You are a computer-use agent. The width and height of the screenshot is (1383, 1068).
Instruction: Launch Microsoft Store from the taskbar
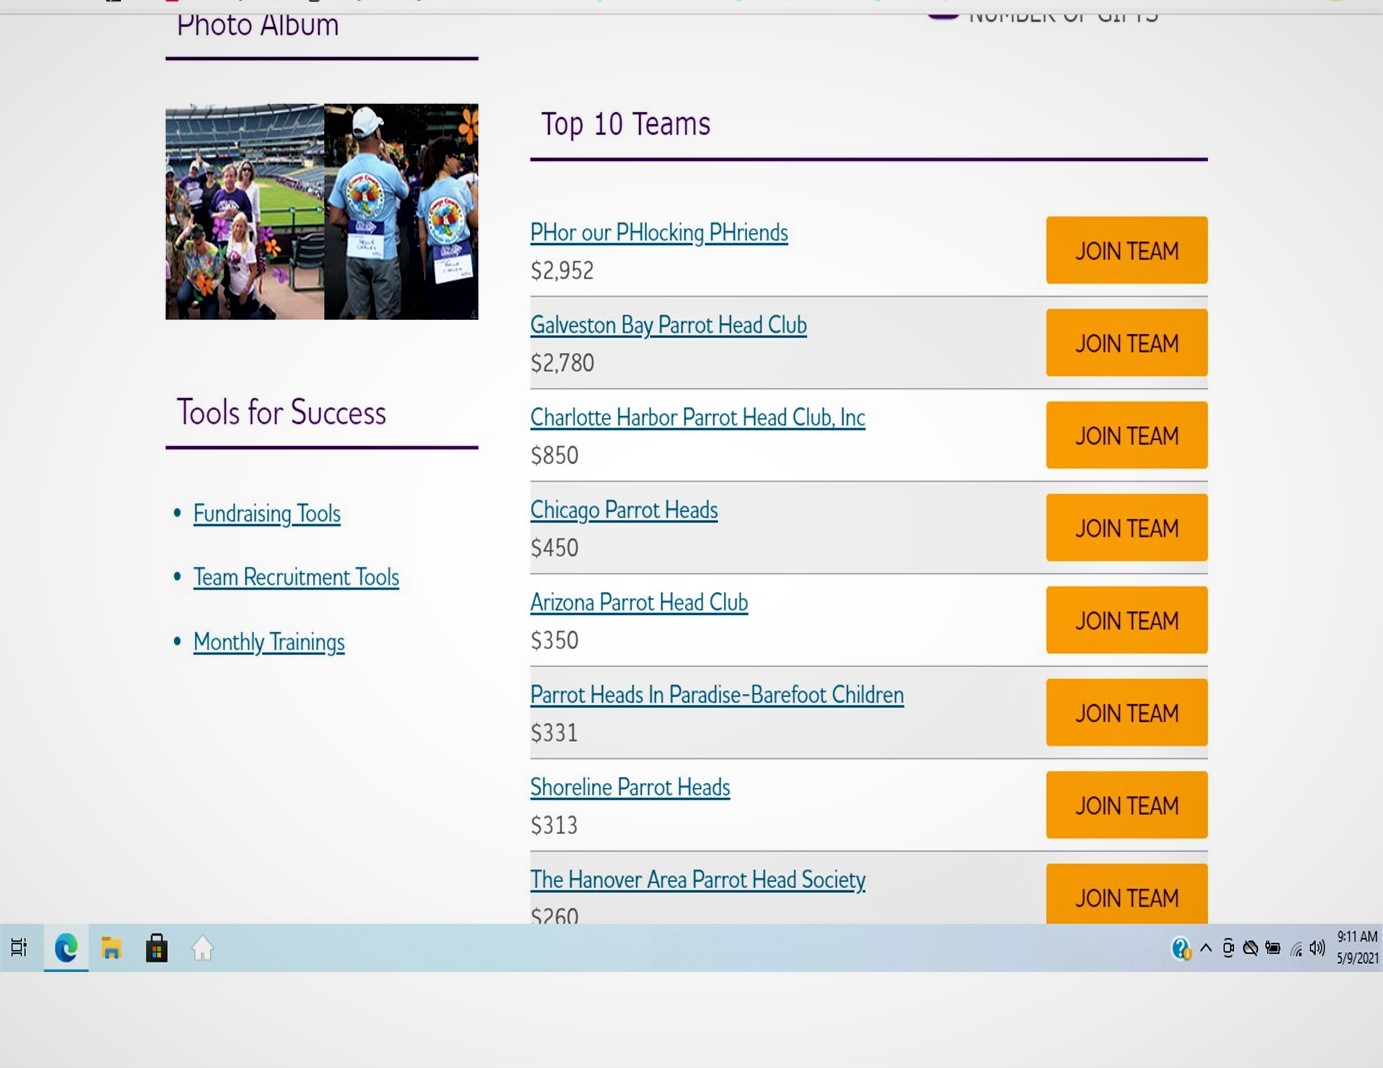(x=156, y=948)
